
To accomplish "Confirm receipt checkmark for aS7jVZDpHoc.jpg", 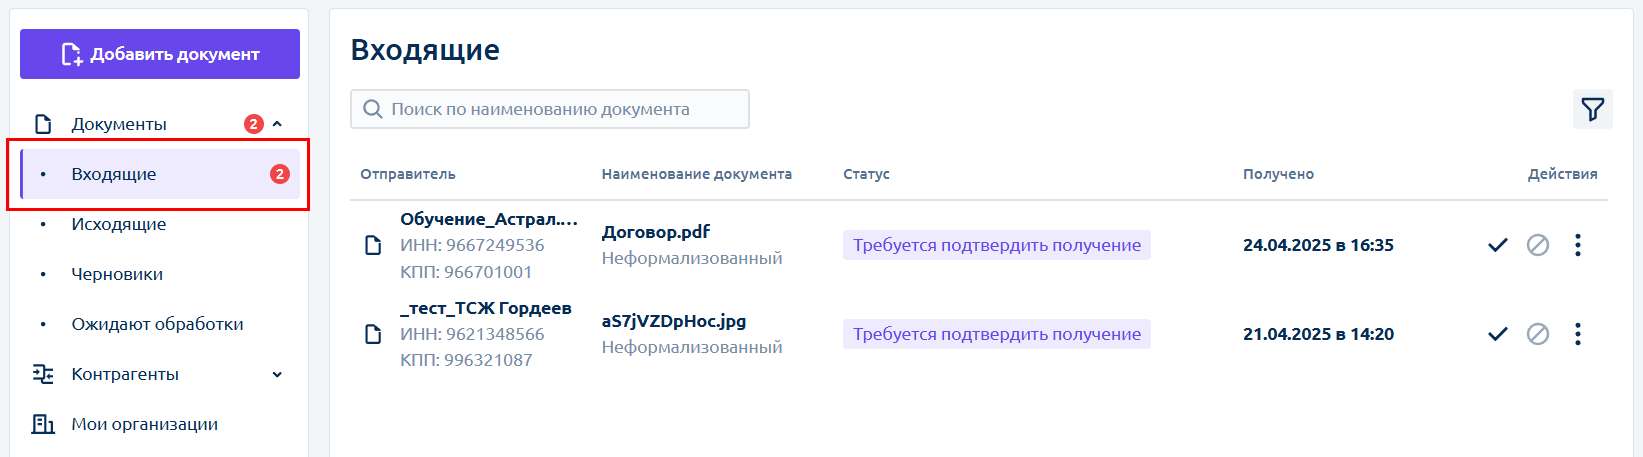I will (1497, 334).
